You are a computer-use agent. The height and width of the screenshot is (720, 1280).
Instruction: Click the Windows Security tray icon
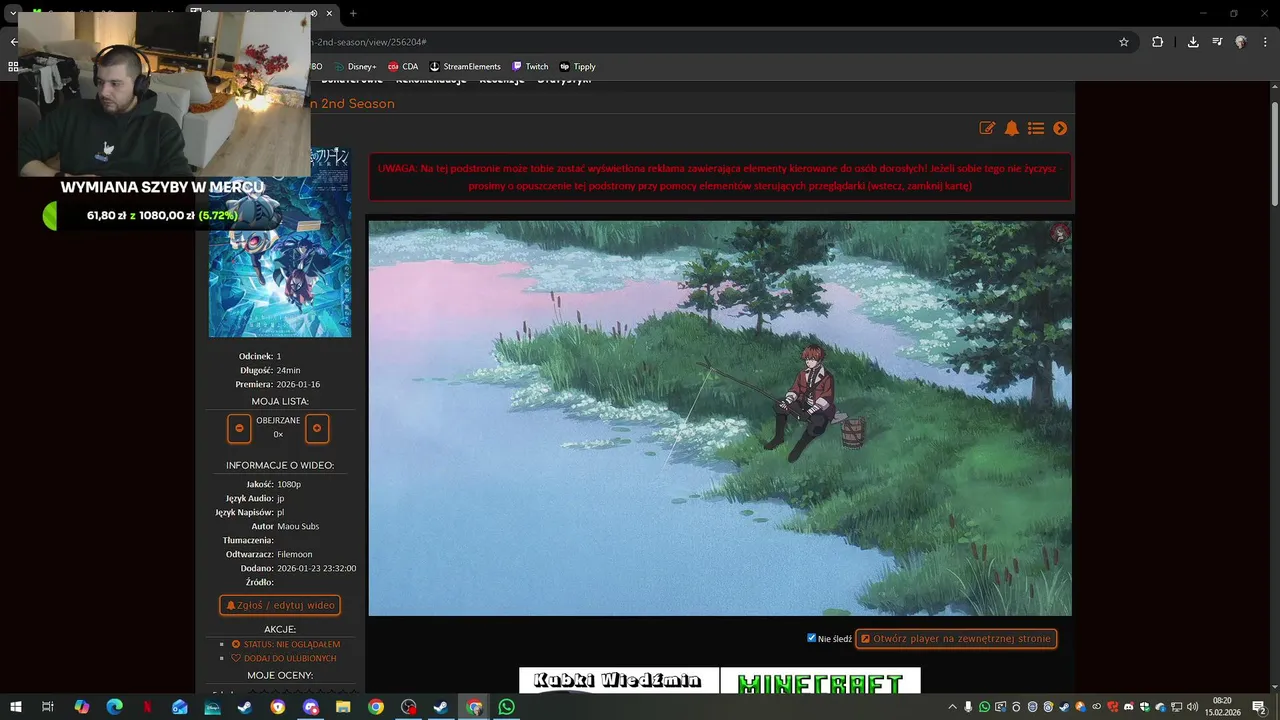tap(1145, 707)
